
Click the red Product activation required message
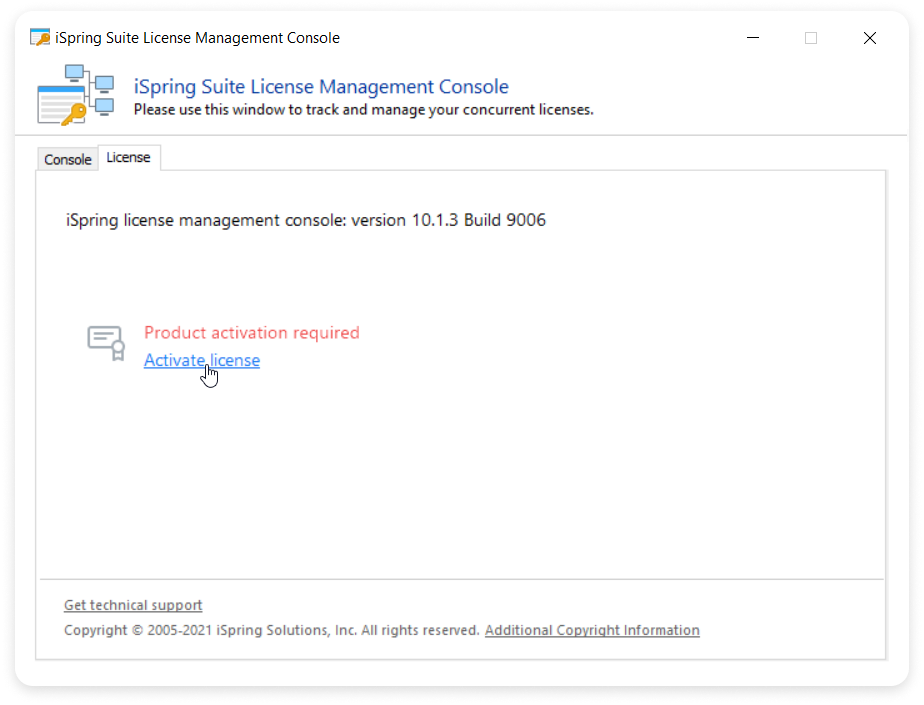[252, 332]
